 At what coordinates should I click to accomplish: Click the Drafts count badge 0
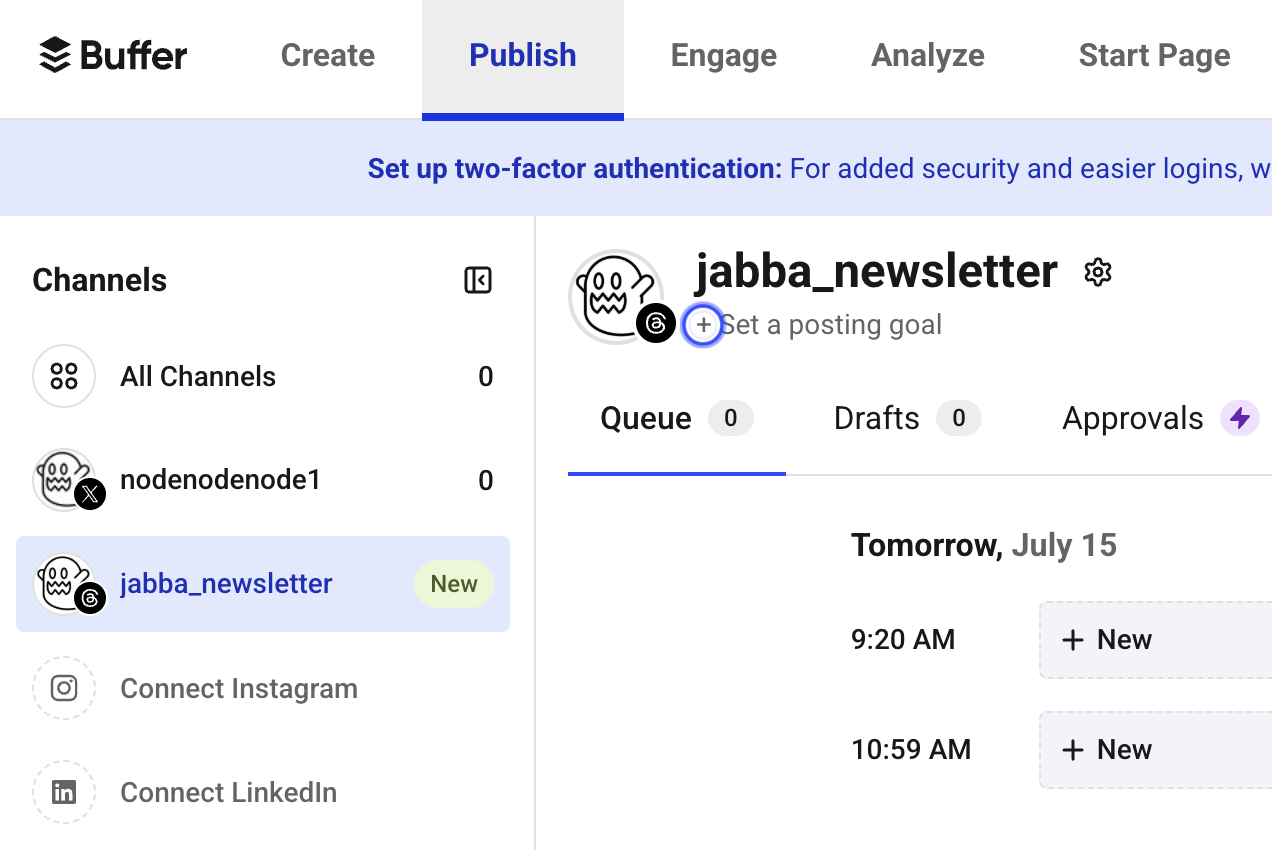coord(959,418)
